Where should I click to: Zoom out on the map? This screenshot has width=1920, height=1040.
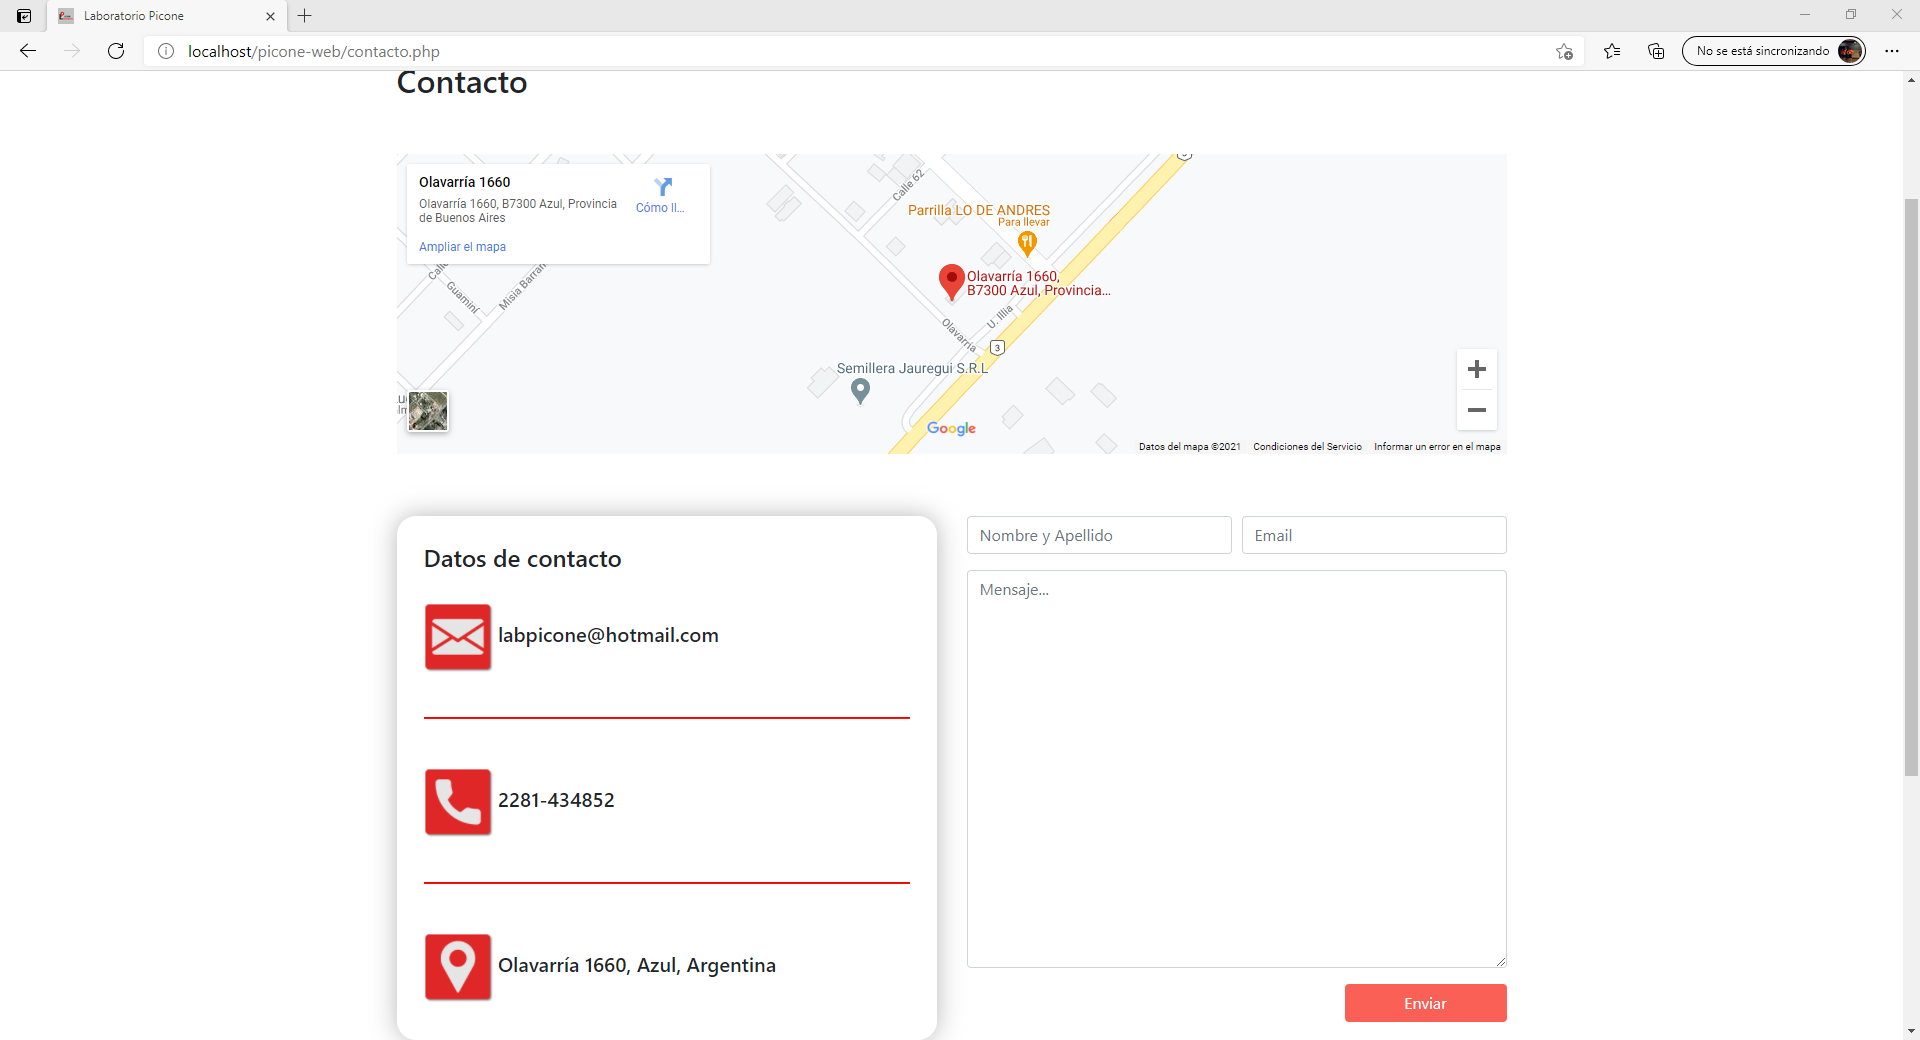tap(1476, 410)
